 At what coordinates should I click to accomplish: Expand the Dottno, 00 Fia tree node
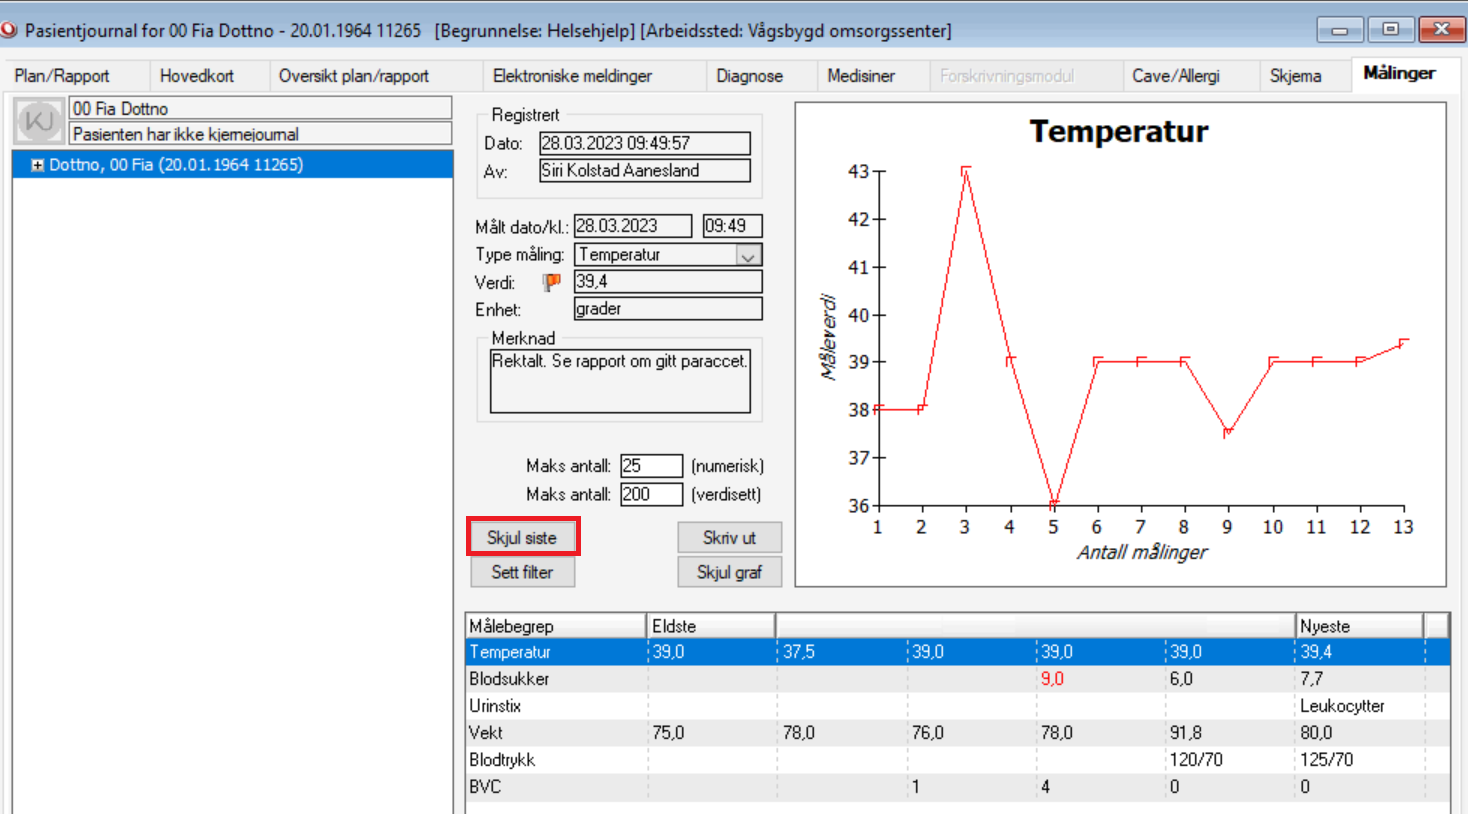pos(37,165)
